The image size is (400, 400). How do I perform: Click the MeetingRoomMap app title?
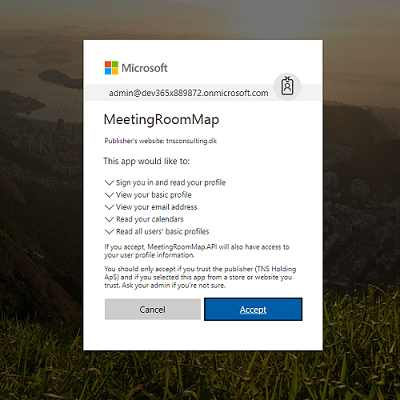click(x=161, y=120)
